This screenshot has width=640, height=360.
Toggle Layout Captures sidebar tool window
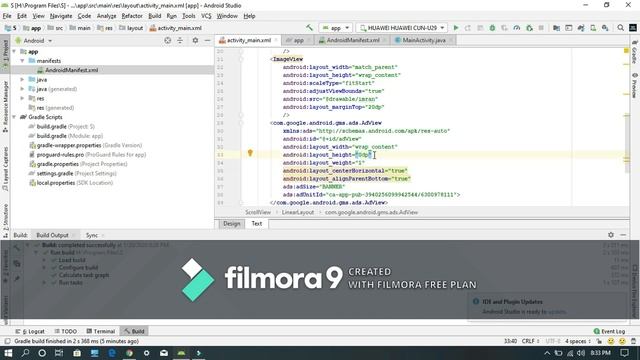point(5,169)
